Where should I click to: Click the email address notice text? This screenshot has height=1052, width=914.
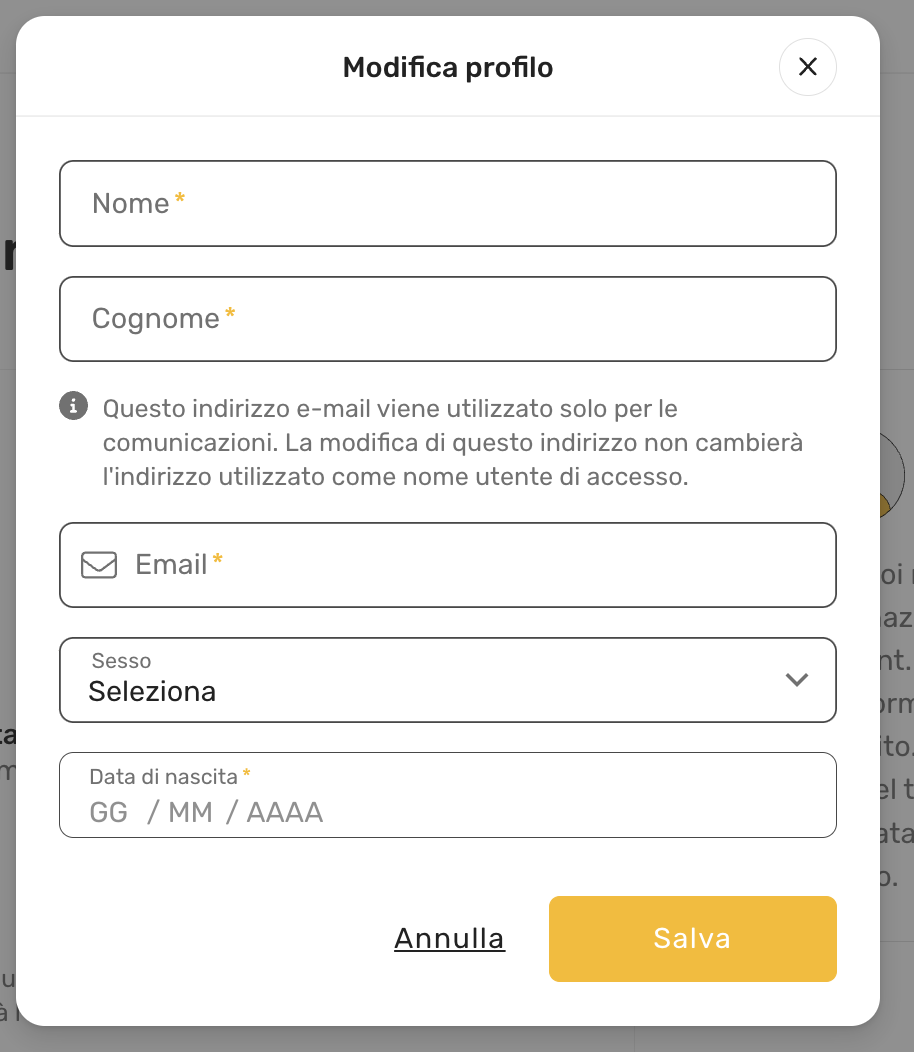(453, 442)
